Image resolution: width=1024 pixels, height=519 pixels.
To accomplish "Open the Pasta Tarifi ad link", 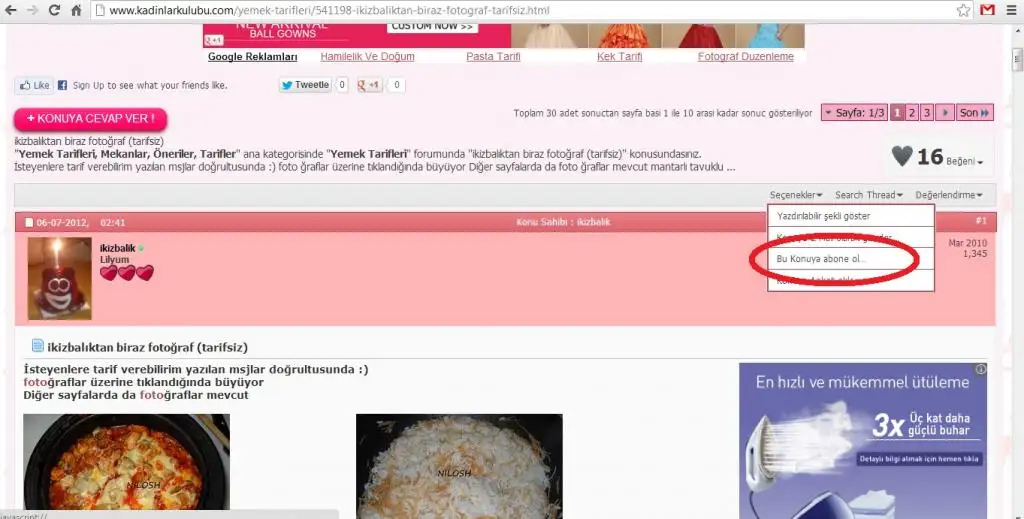I will [493, 57].
